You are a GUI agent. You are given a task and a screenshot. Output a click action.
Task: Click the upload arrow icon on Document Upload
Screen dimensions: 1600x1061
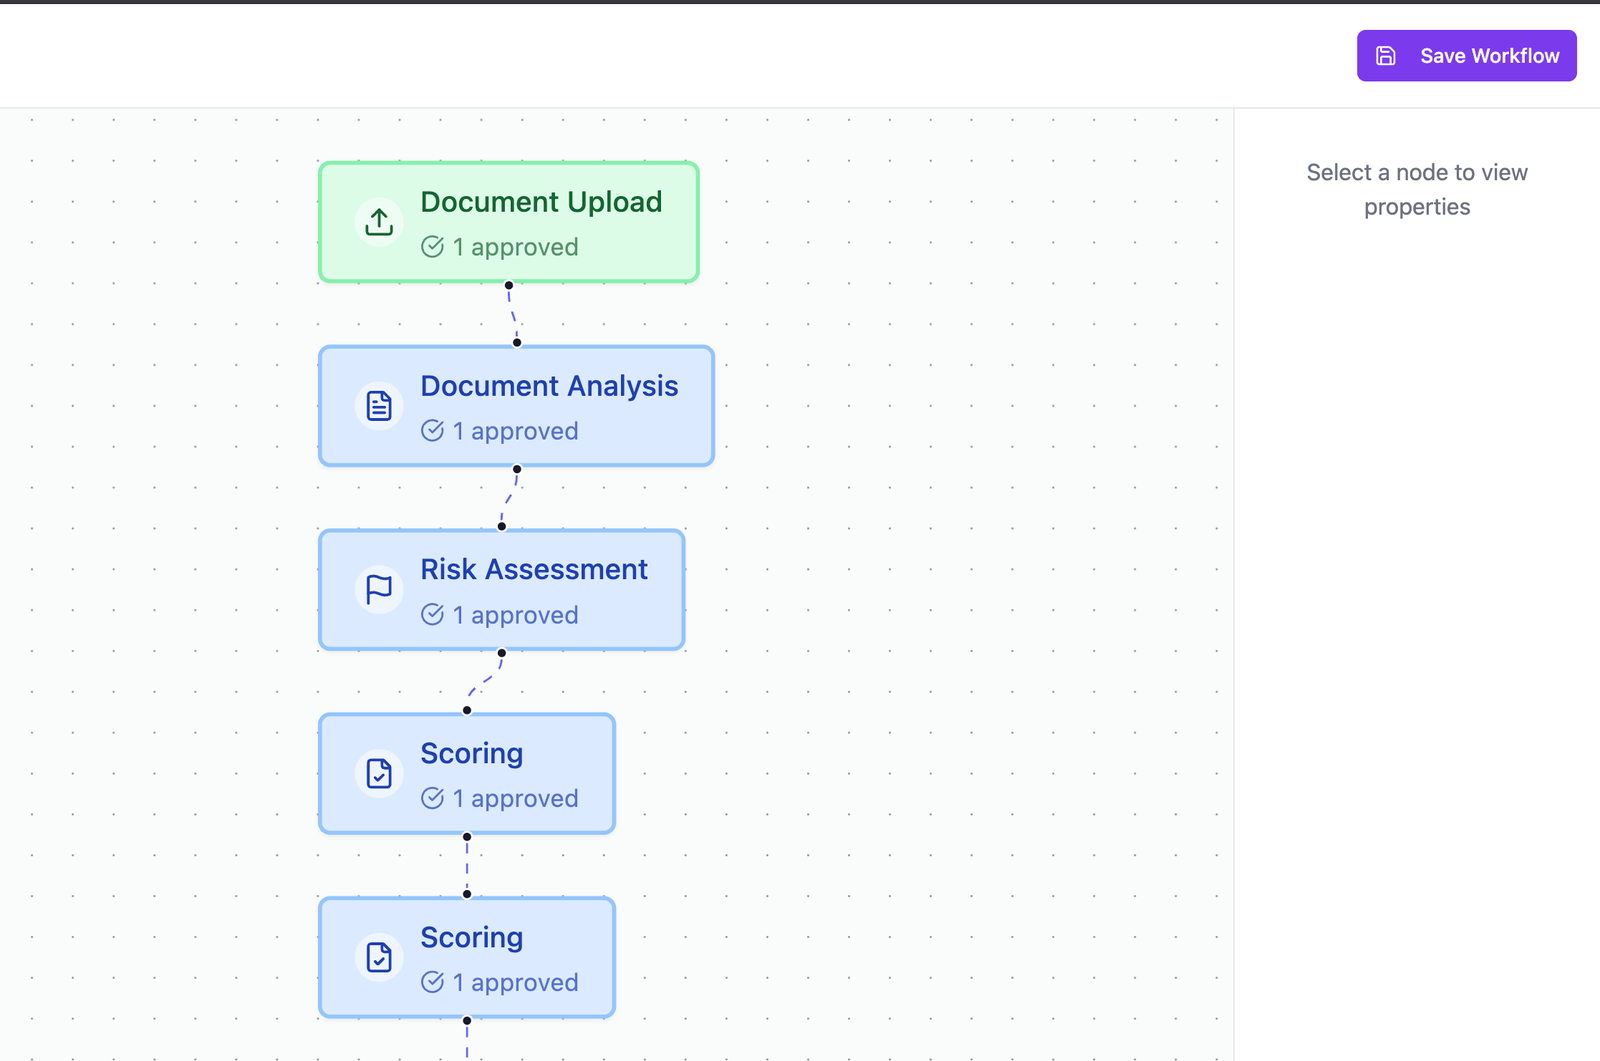tap(379, 222)
